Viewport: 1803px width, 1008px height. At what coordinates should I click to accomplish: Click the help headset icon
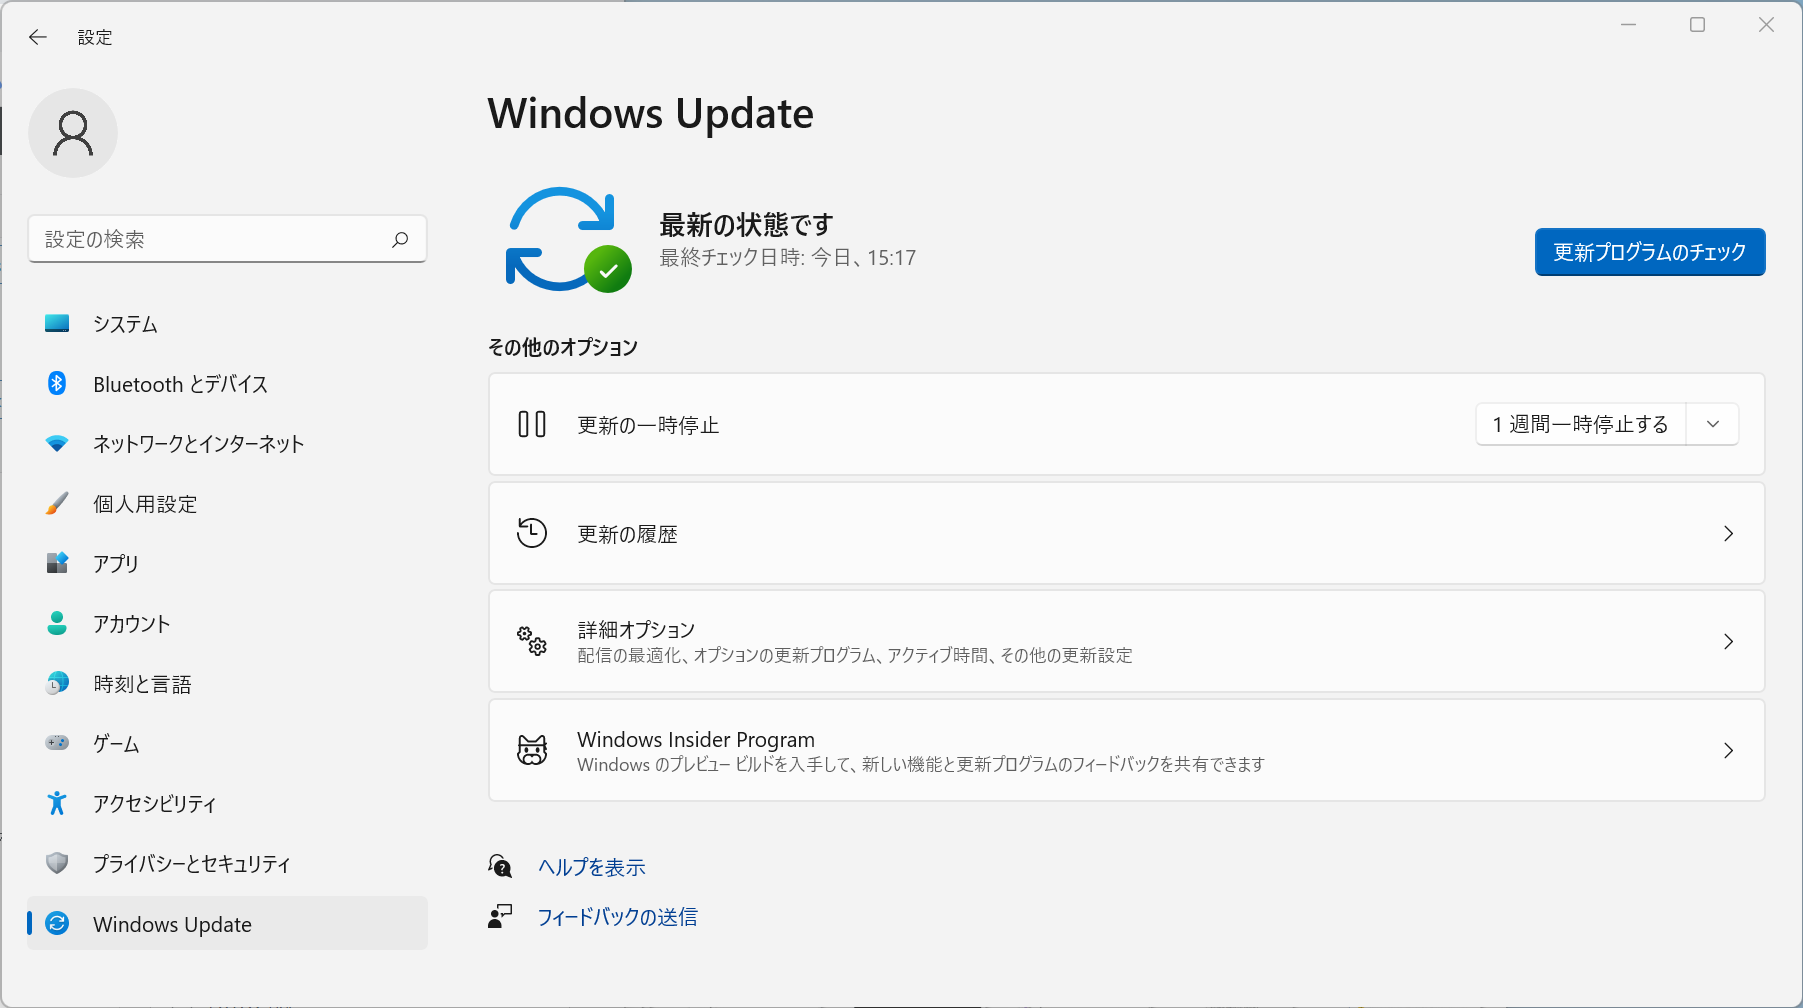[500, 866]
